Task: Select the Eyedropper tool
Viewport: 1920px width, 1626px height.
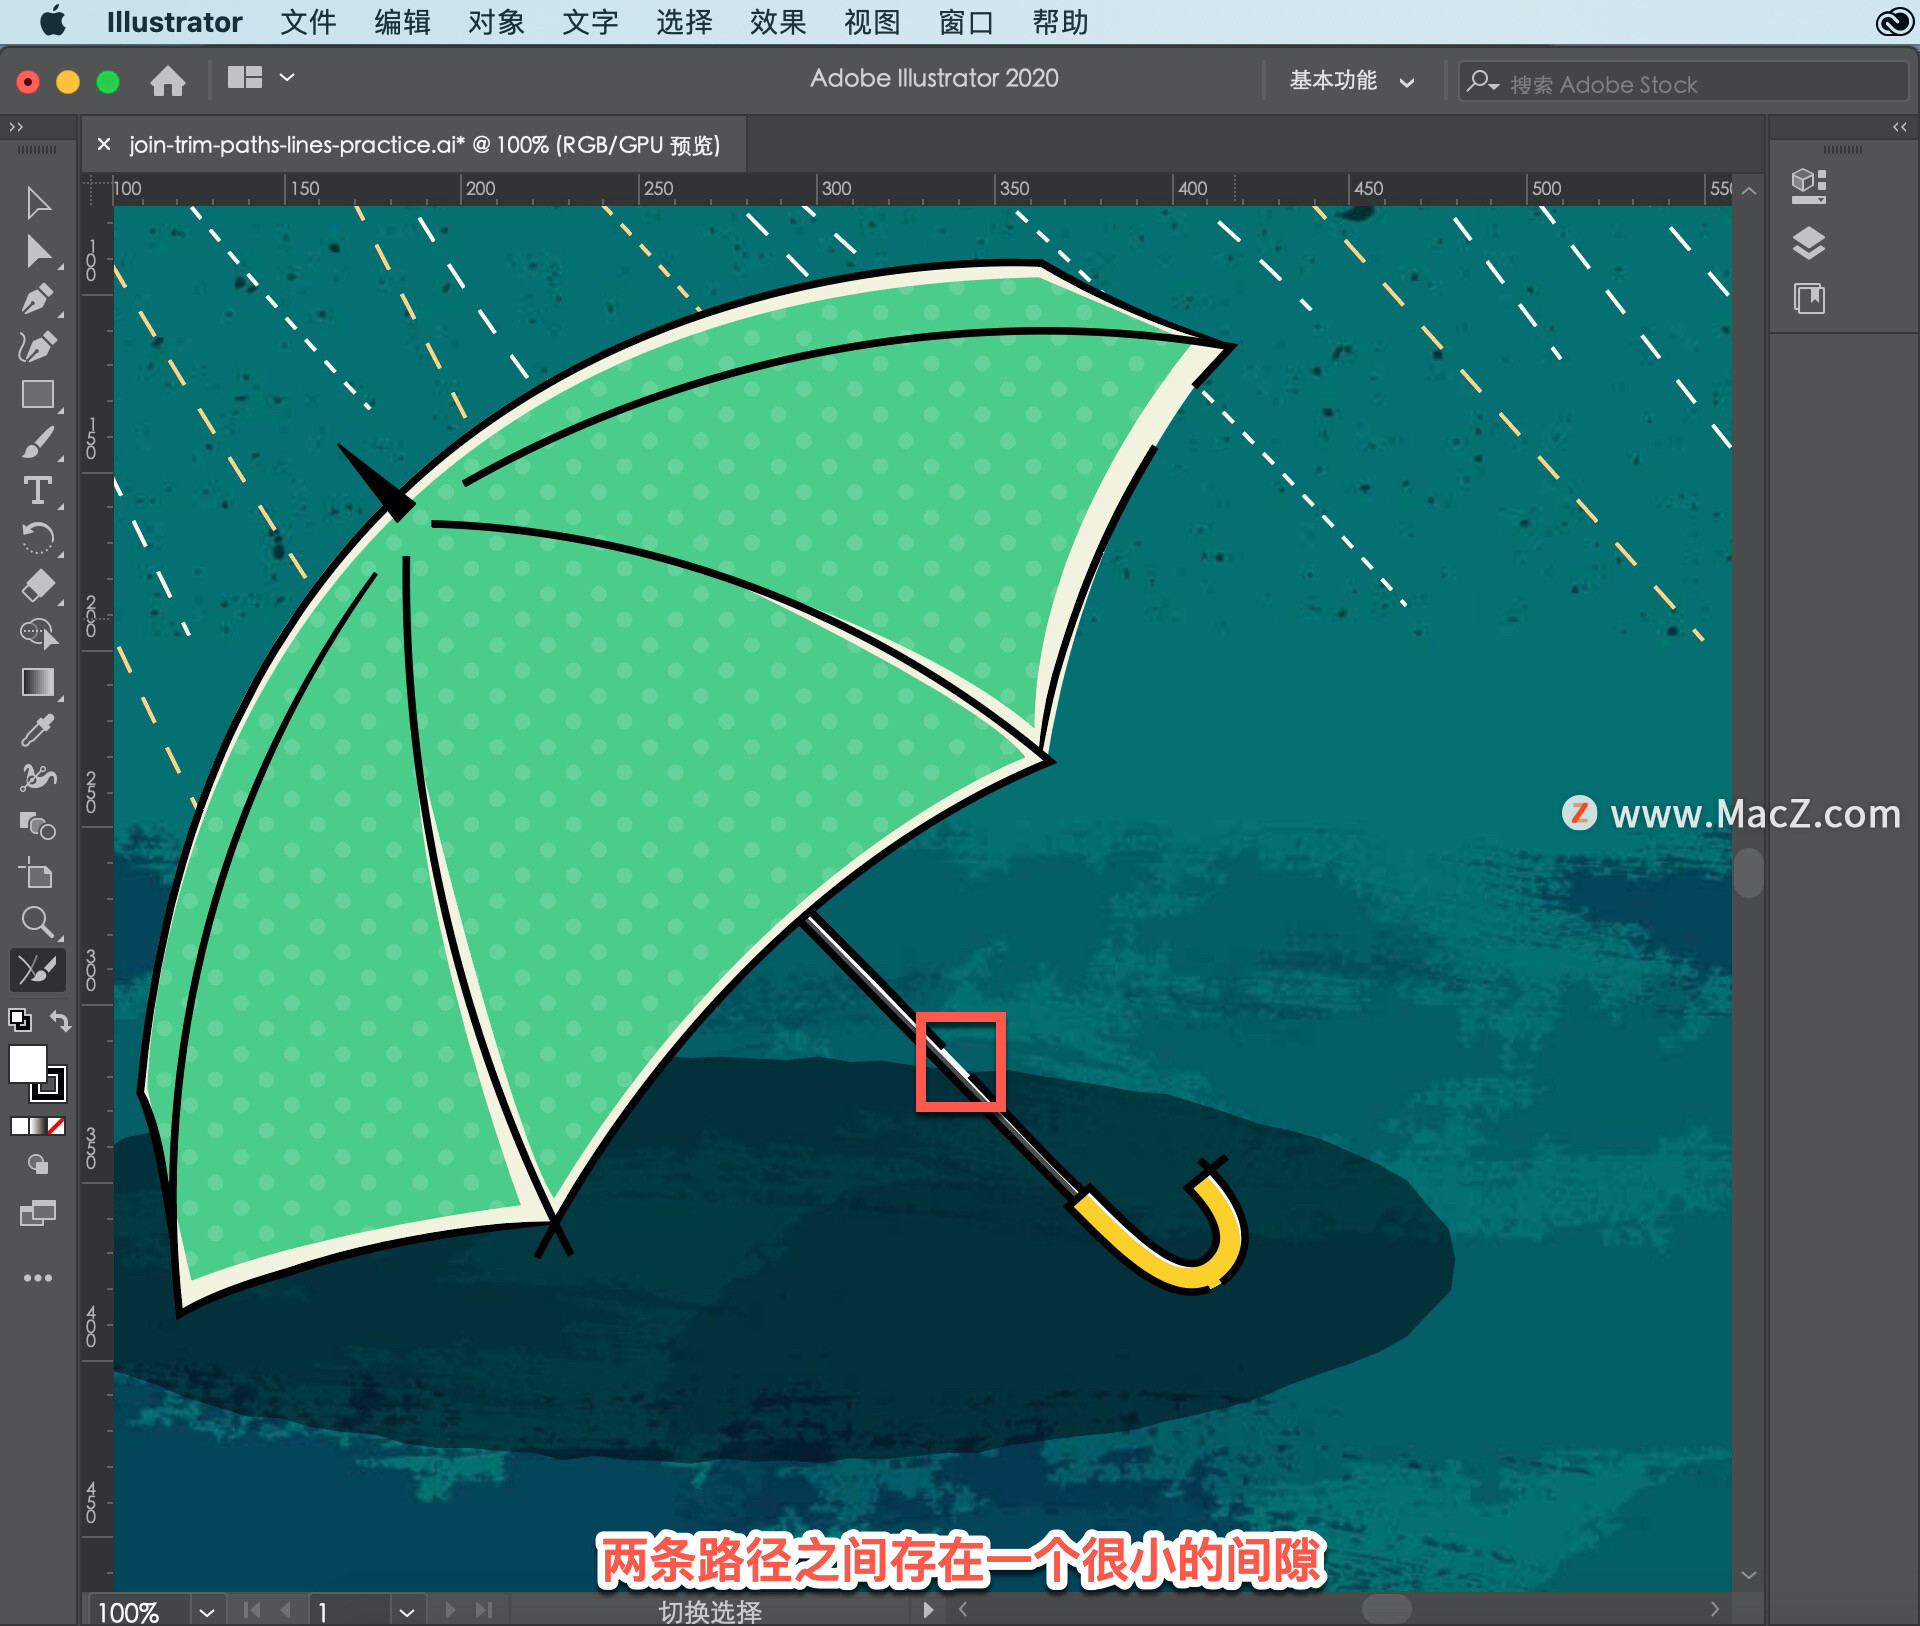Action: [x=38, y=731]
